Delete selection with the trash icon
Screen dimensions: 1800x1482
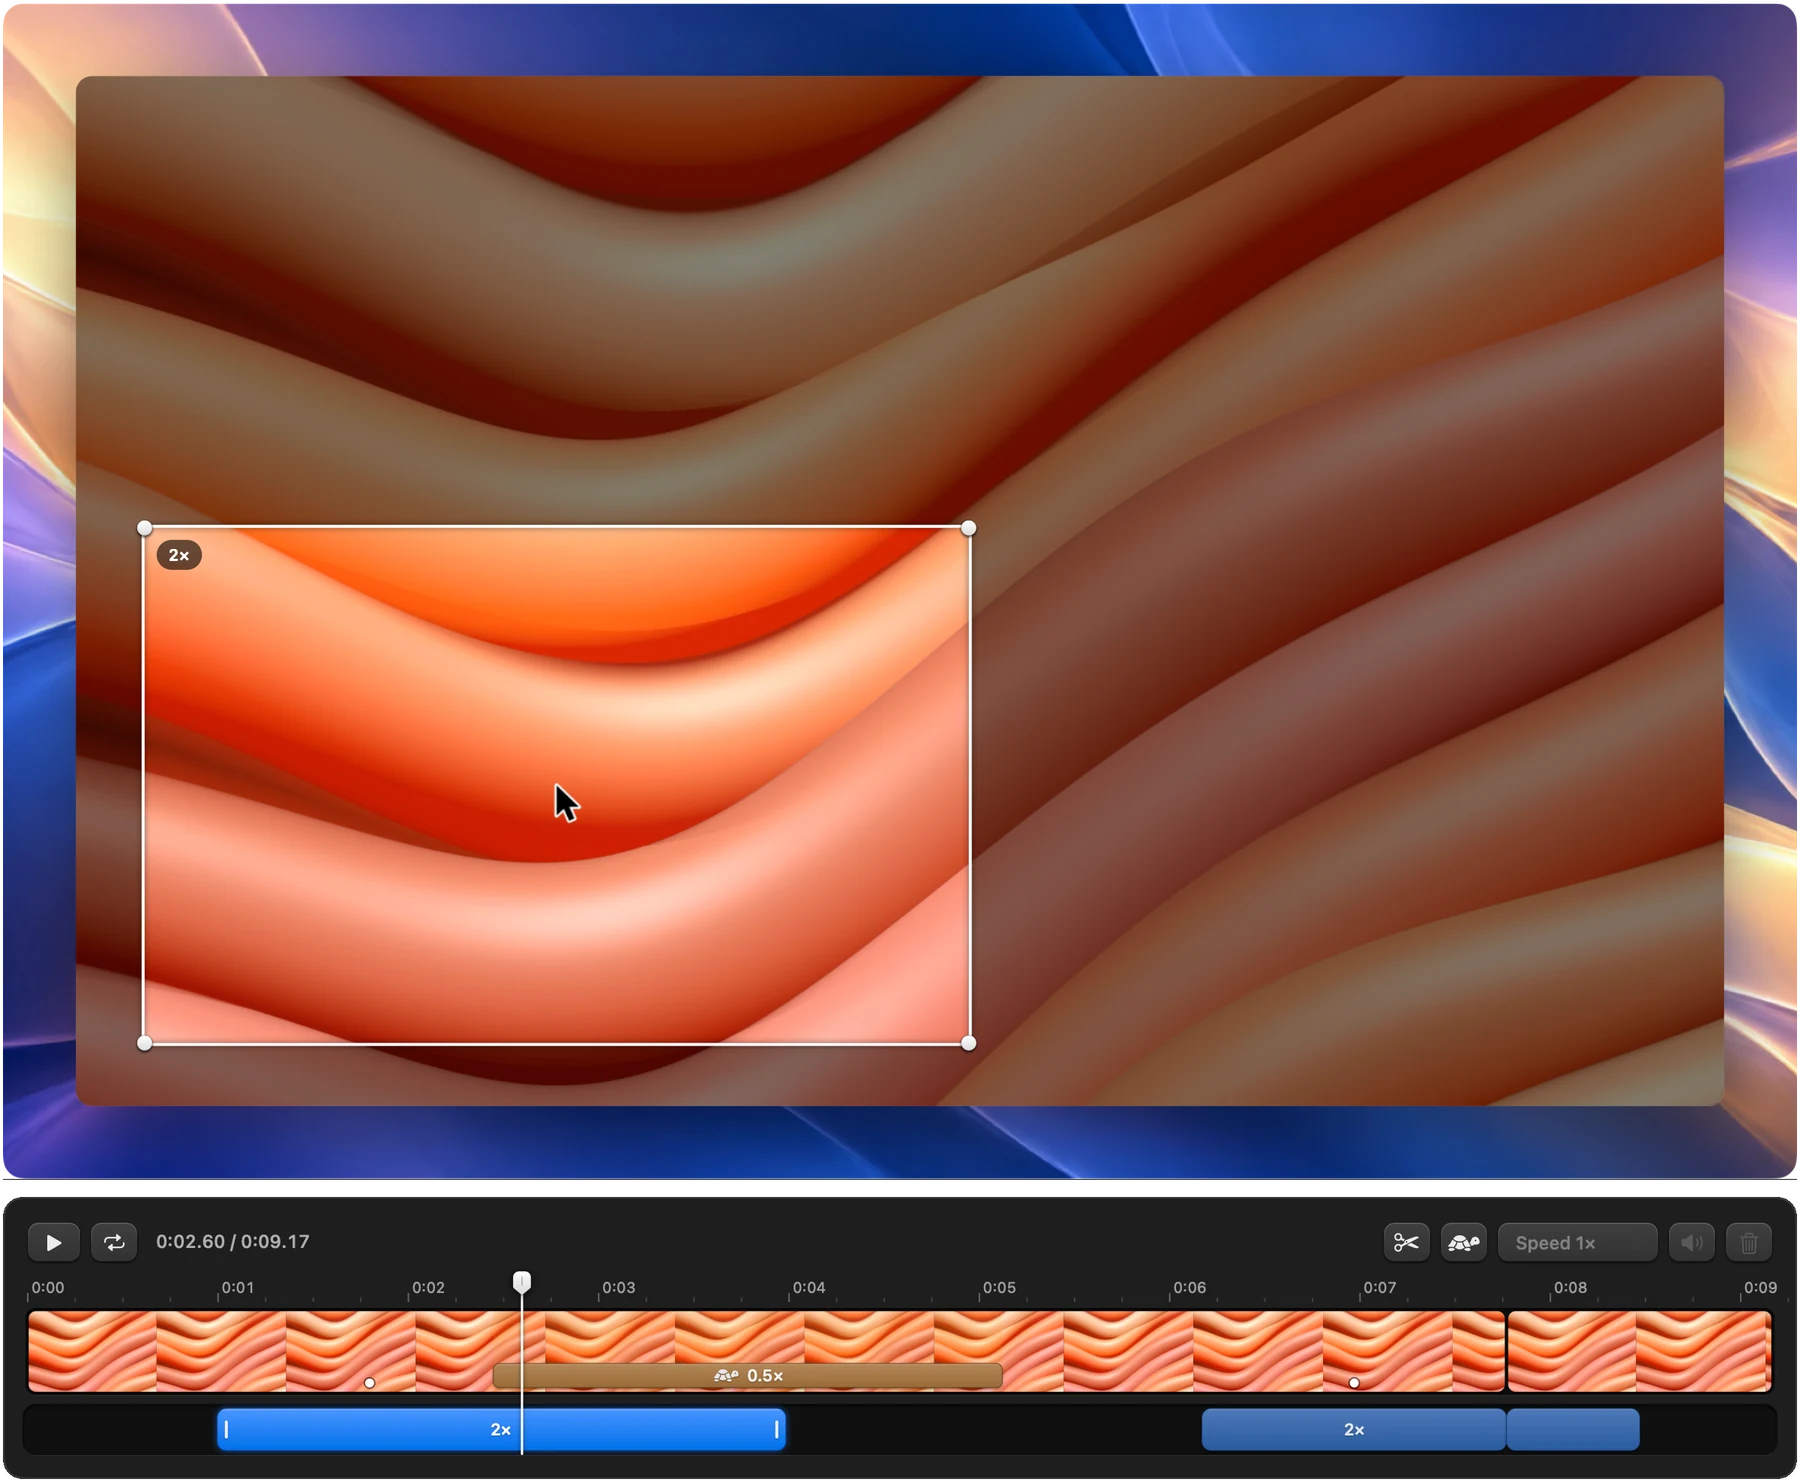click(x=1749, y=1243)
